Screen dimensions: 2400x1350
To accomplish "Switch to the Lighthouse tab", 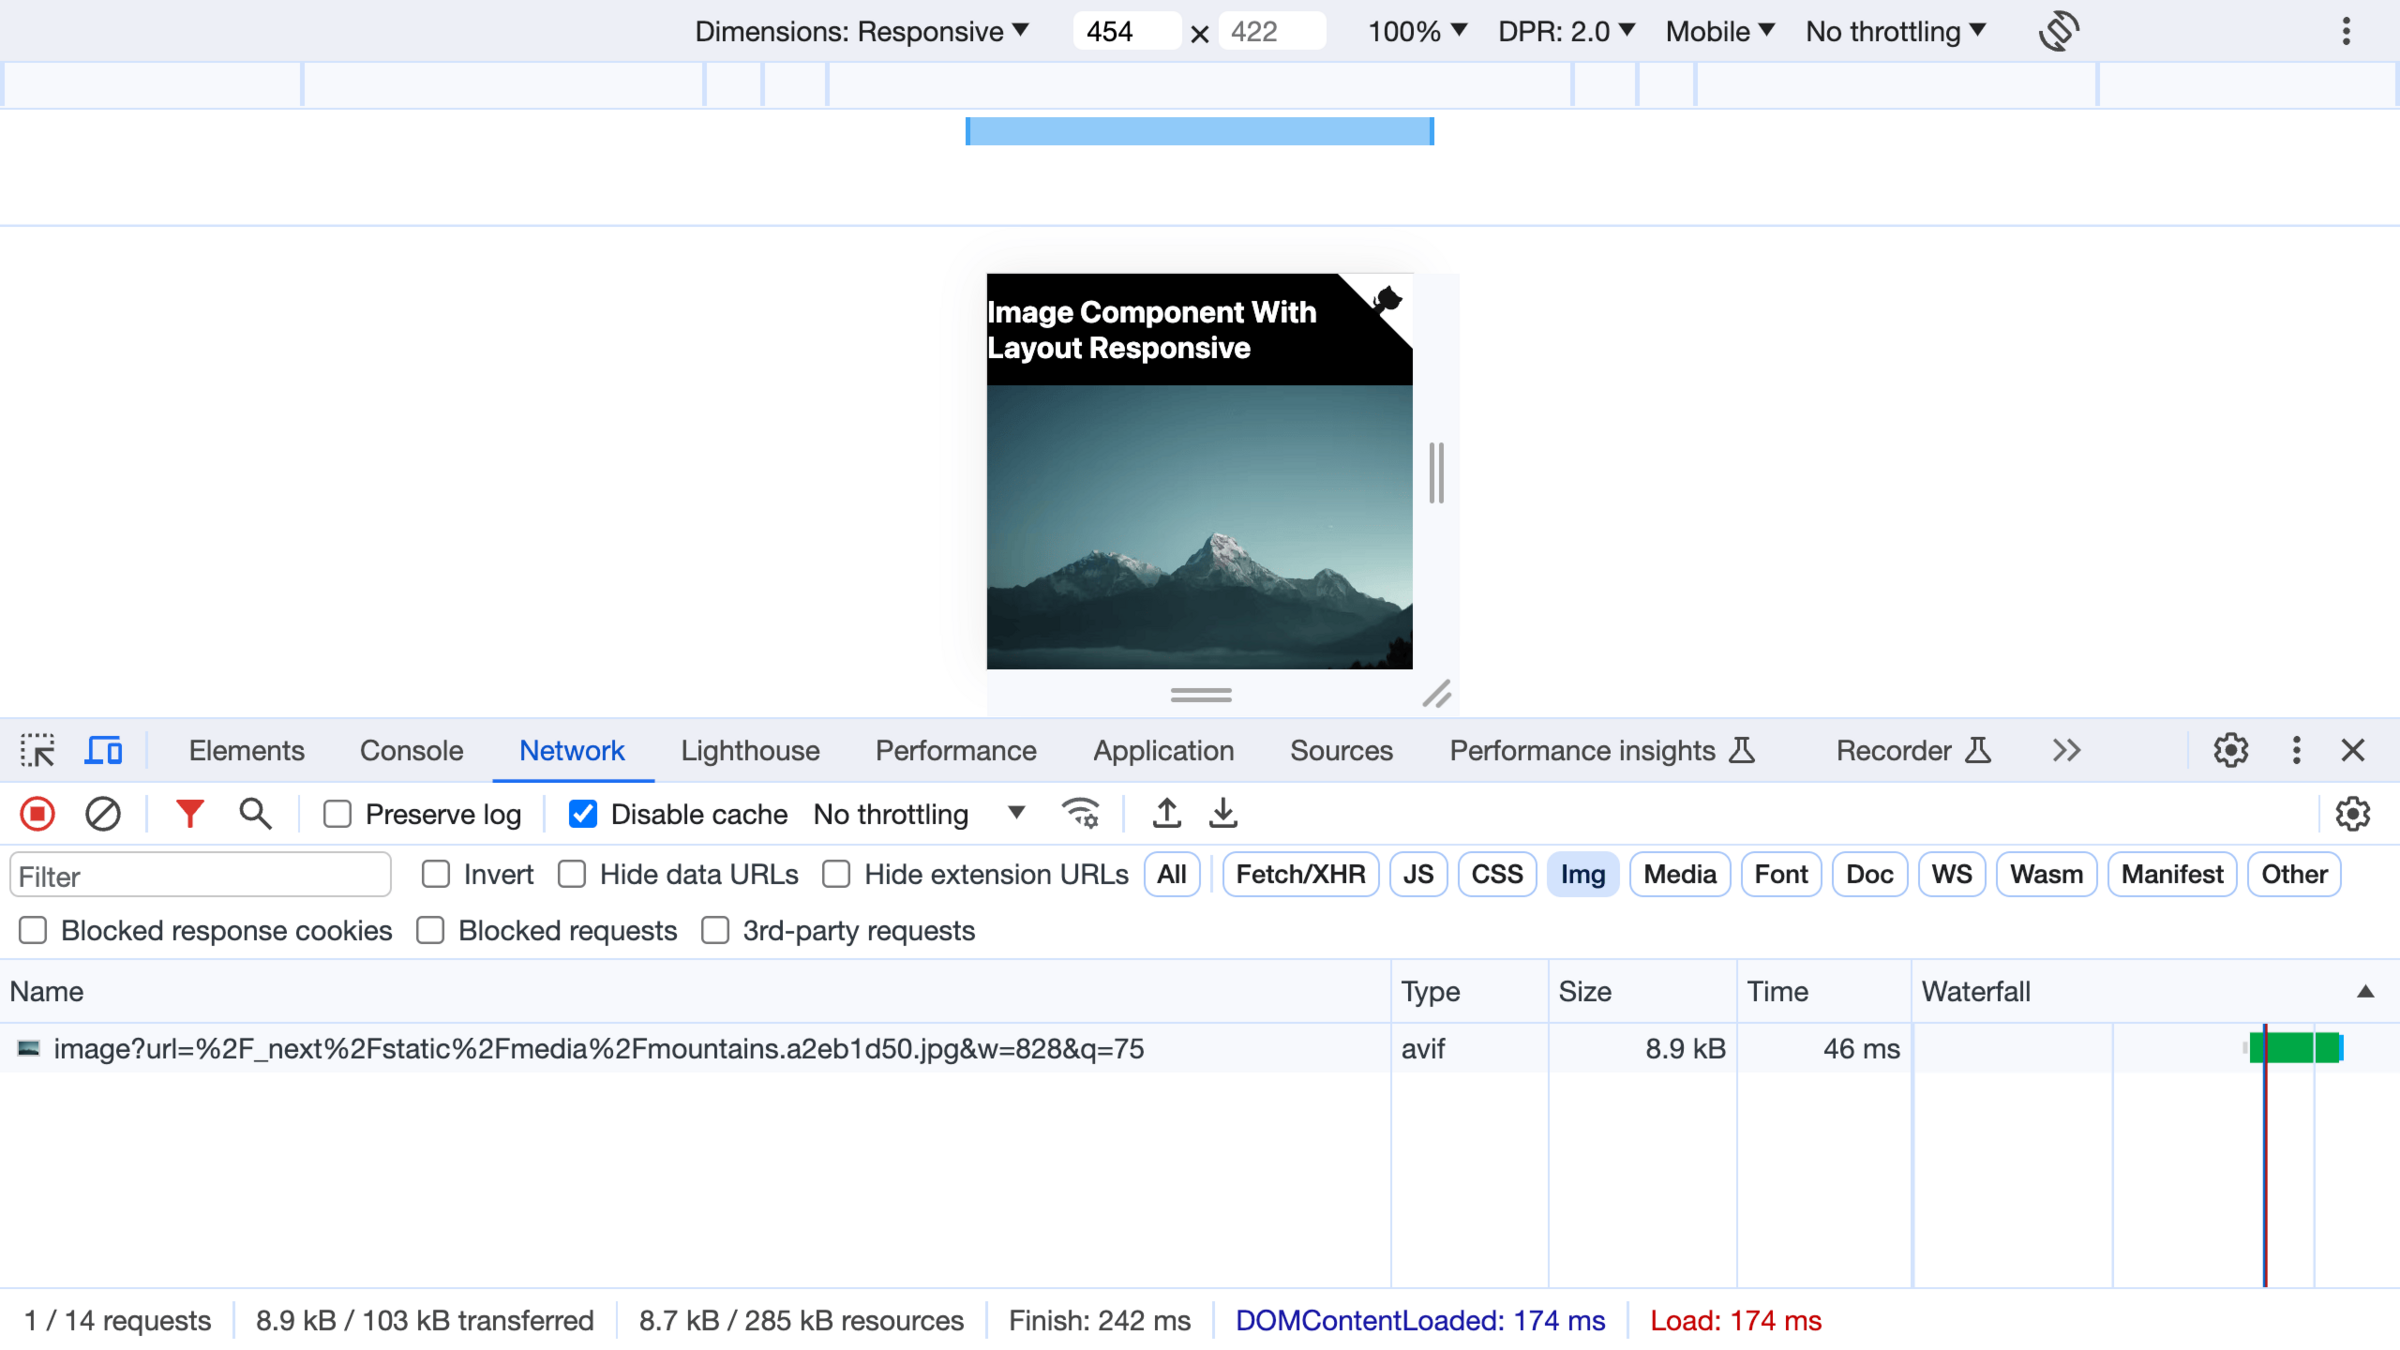I will pos(750,750).
